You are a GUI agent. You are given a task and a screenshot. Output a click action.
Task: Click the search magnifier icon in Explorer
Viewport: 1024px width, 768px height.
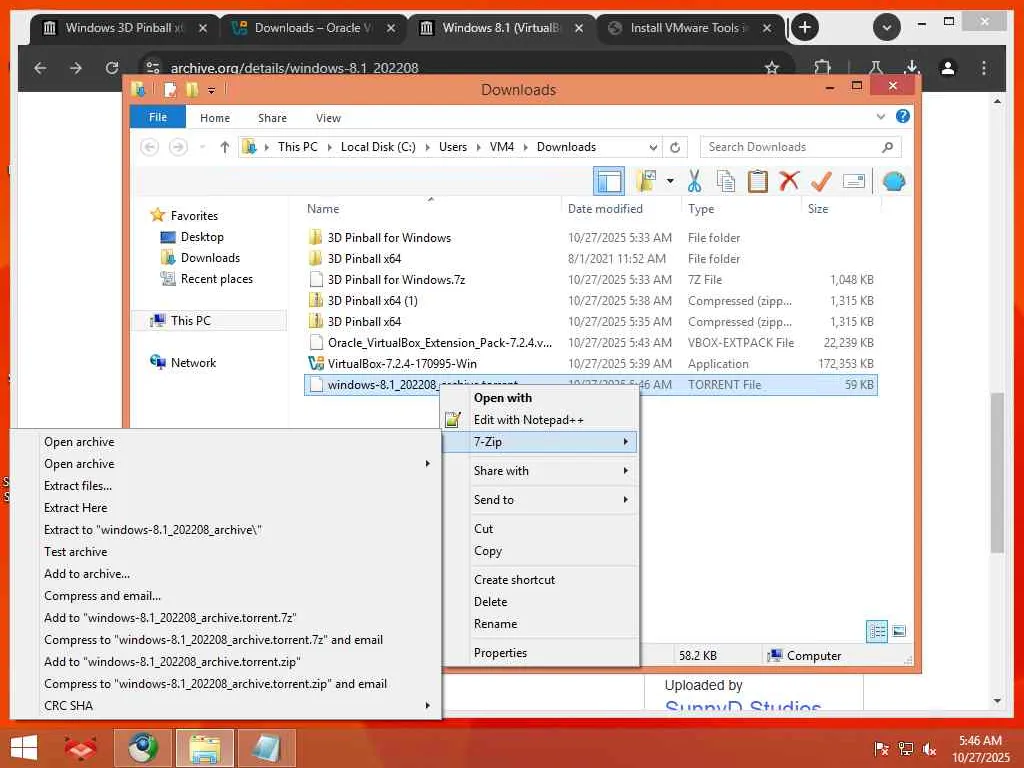[x=887, y=147]
